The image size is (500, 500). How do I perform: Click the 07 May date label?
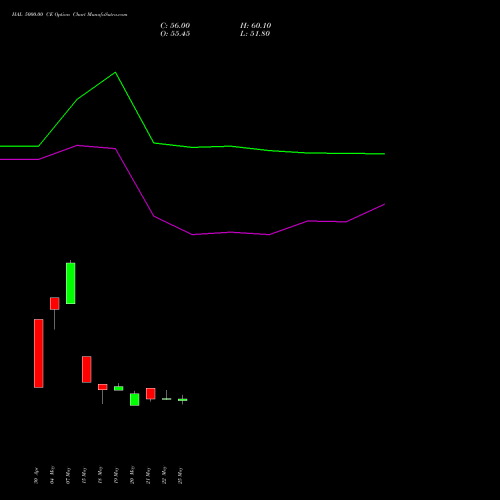coord(68,475)
